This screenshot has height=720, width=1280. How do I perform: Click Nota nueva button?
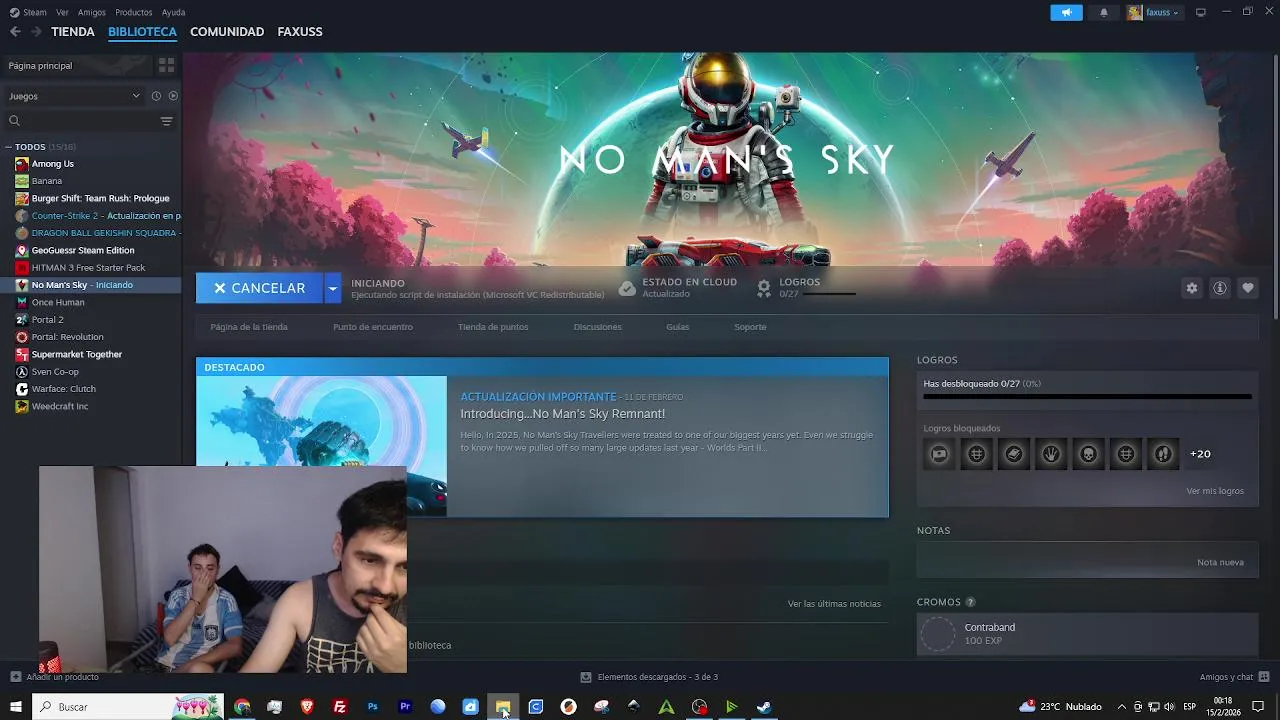[1220, 562]
